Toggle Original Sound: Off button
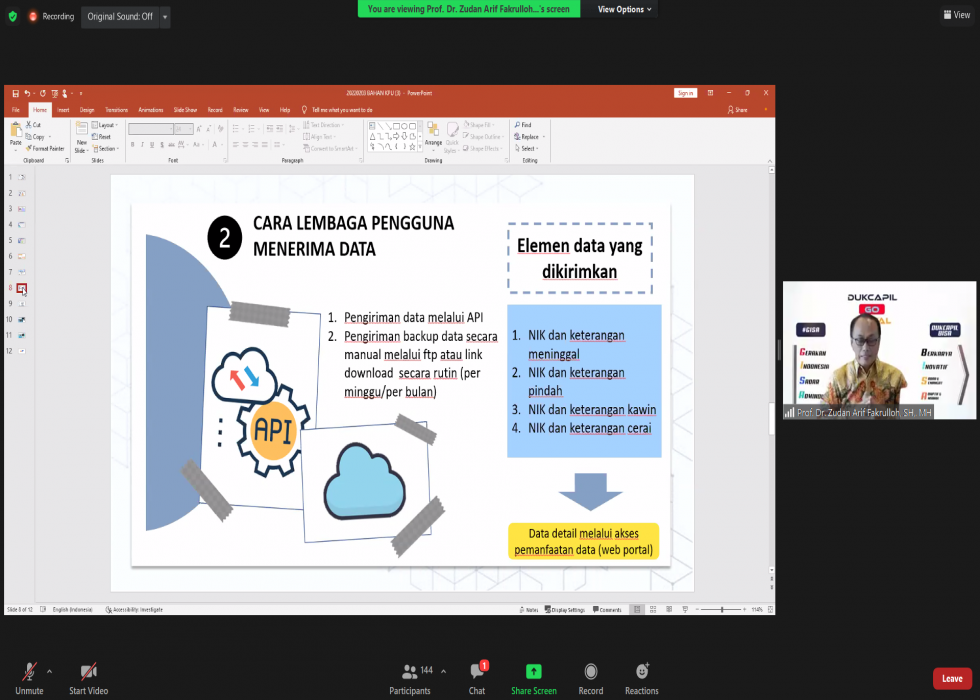 [120, 17]
